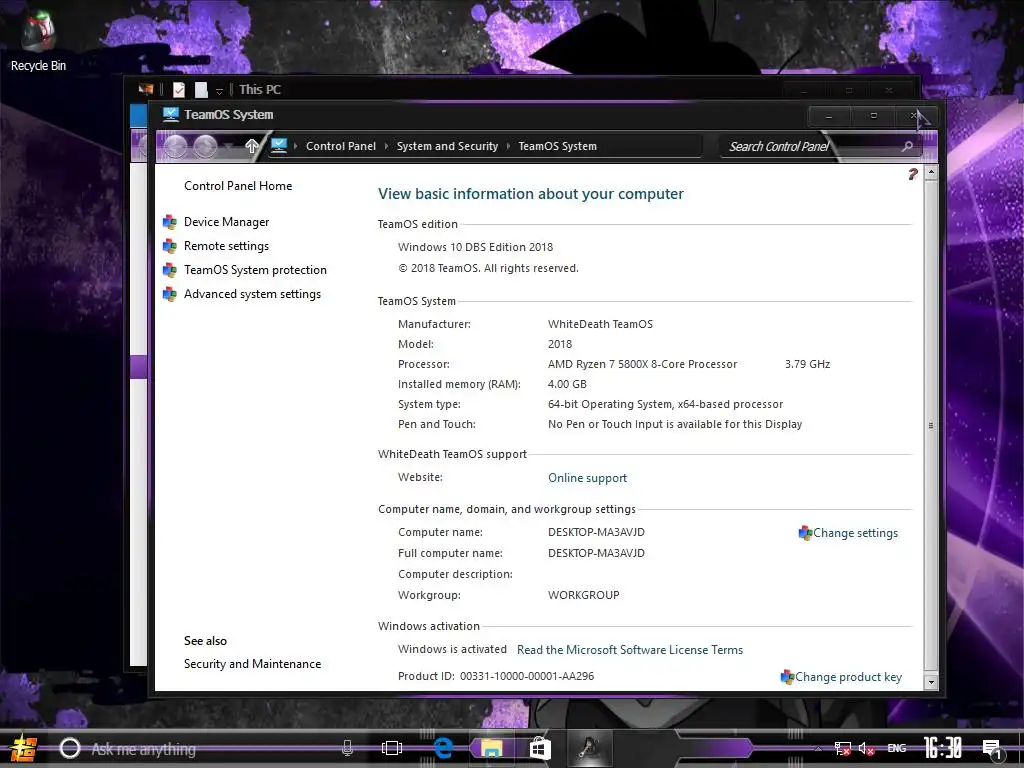Click the computer icon in address bar

click(x=279, y=146)
